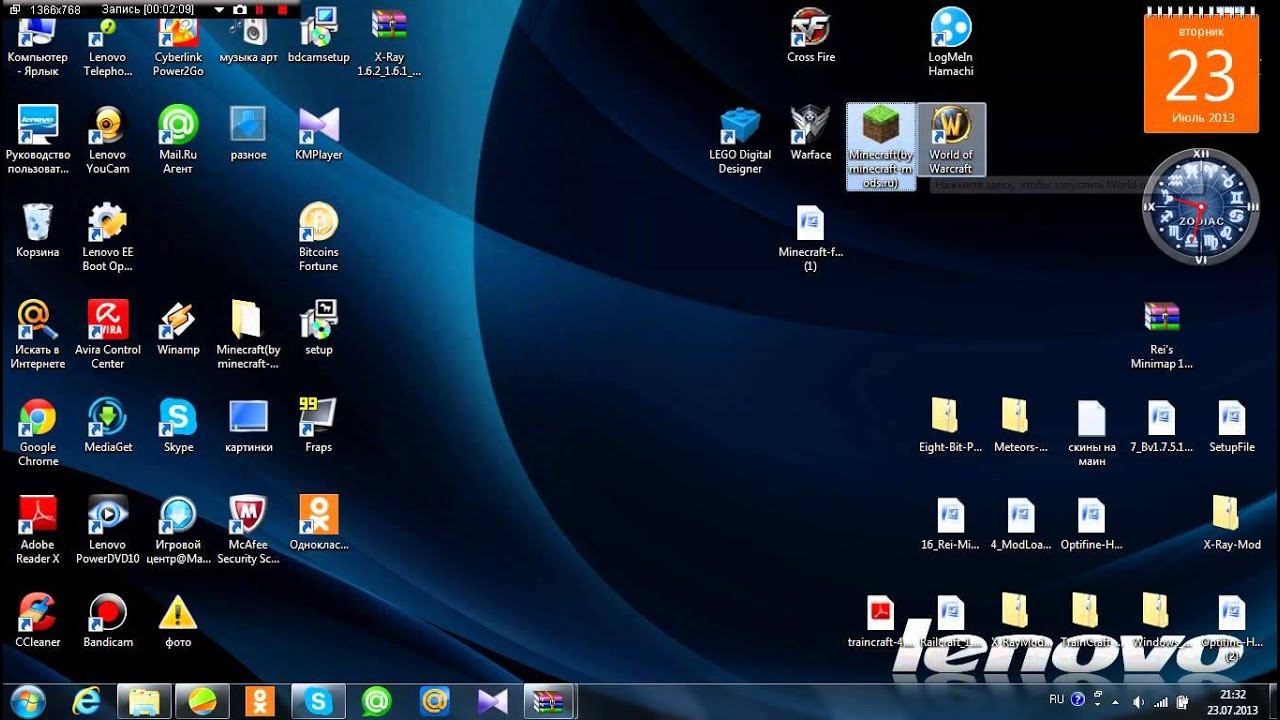This screenshot has width=1280, height=720.
Task: Open the Корзина recycle bin
Action: [x=38, y=230]
